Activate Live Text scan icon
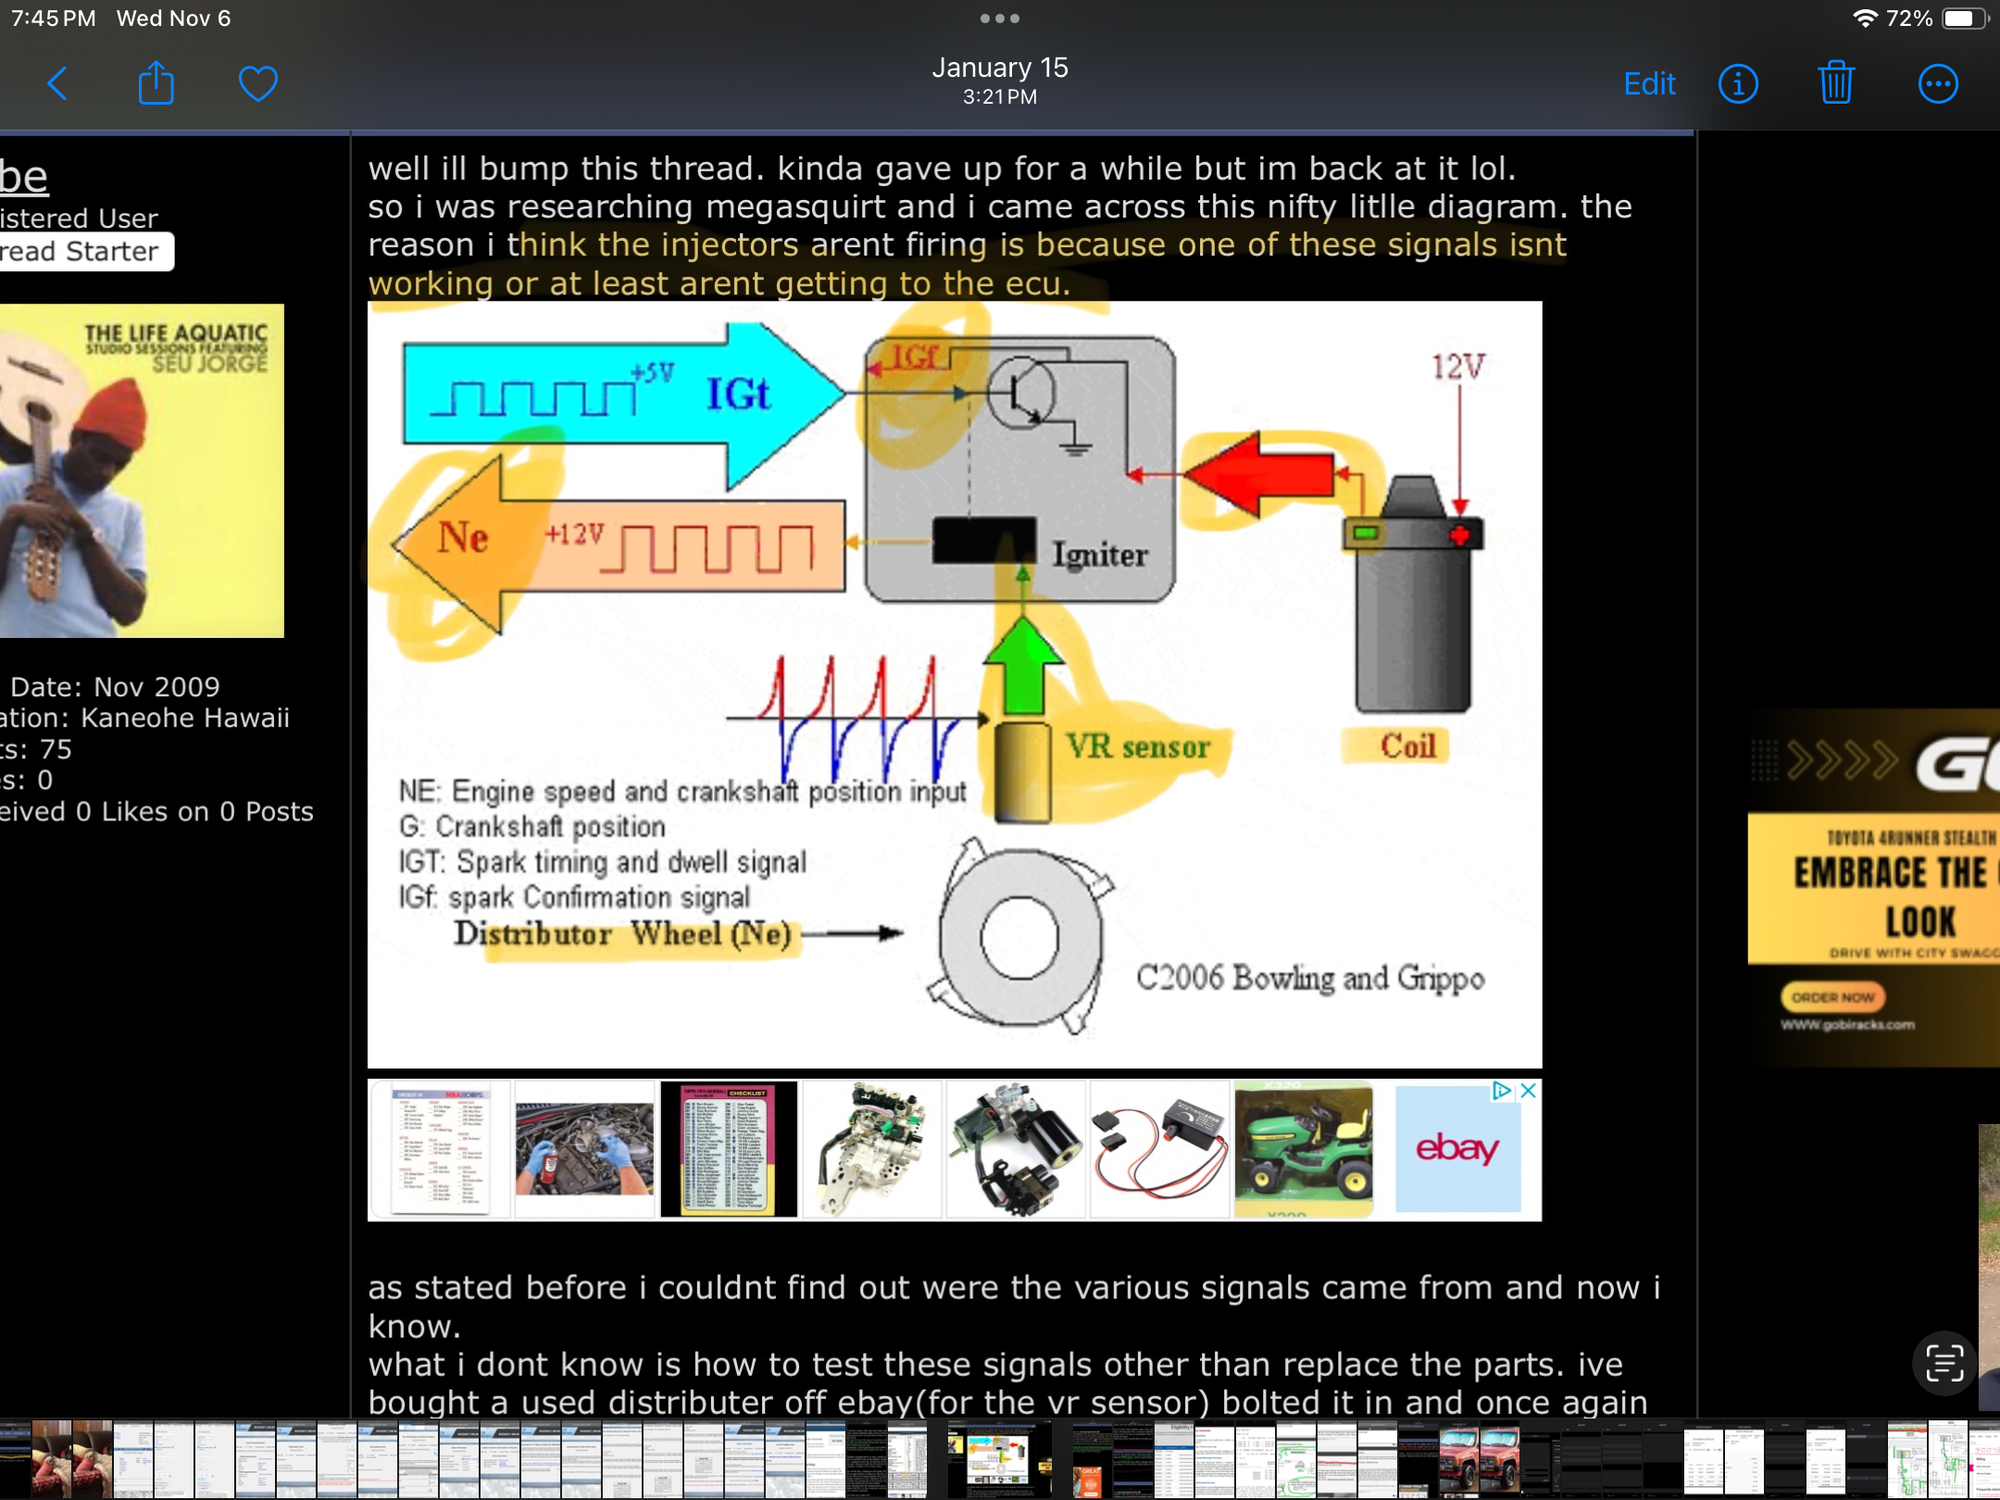2000x1500 pixels. (1944, 1363)
